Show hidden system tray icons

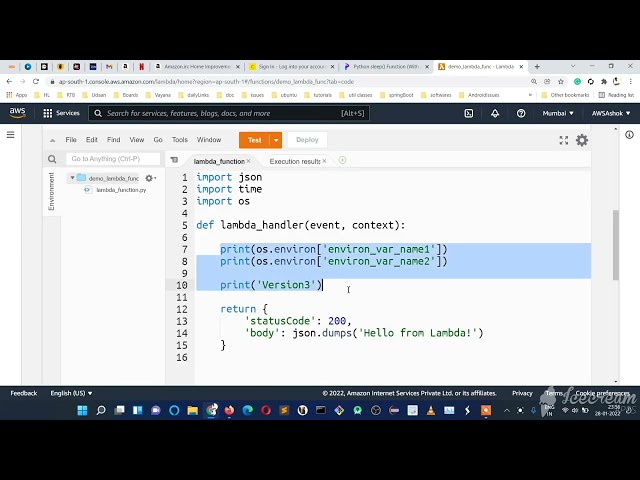(507, 411)
